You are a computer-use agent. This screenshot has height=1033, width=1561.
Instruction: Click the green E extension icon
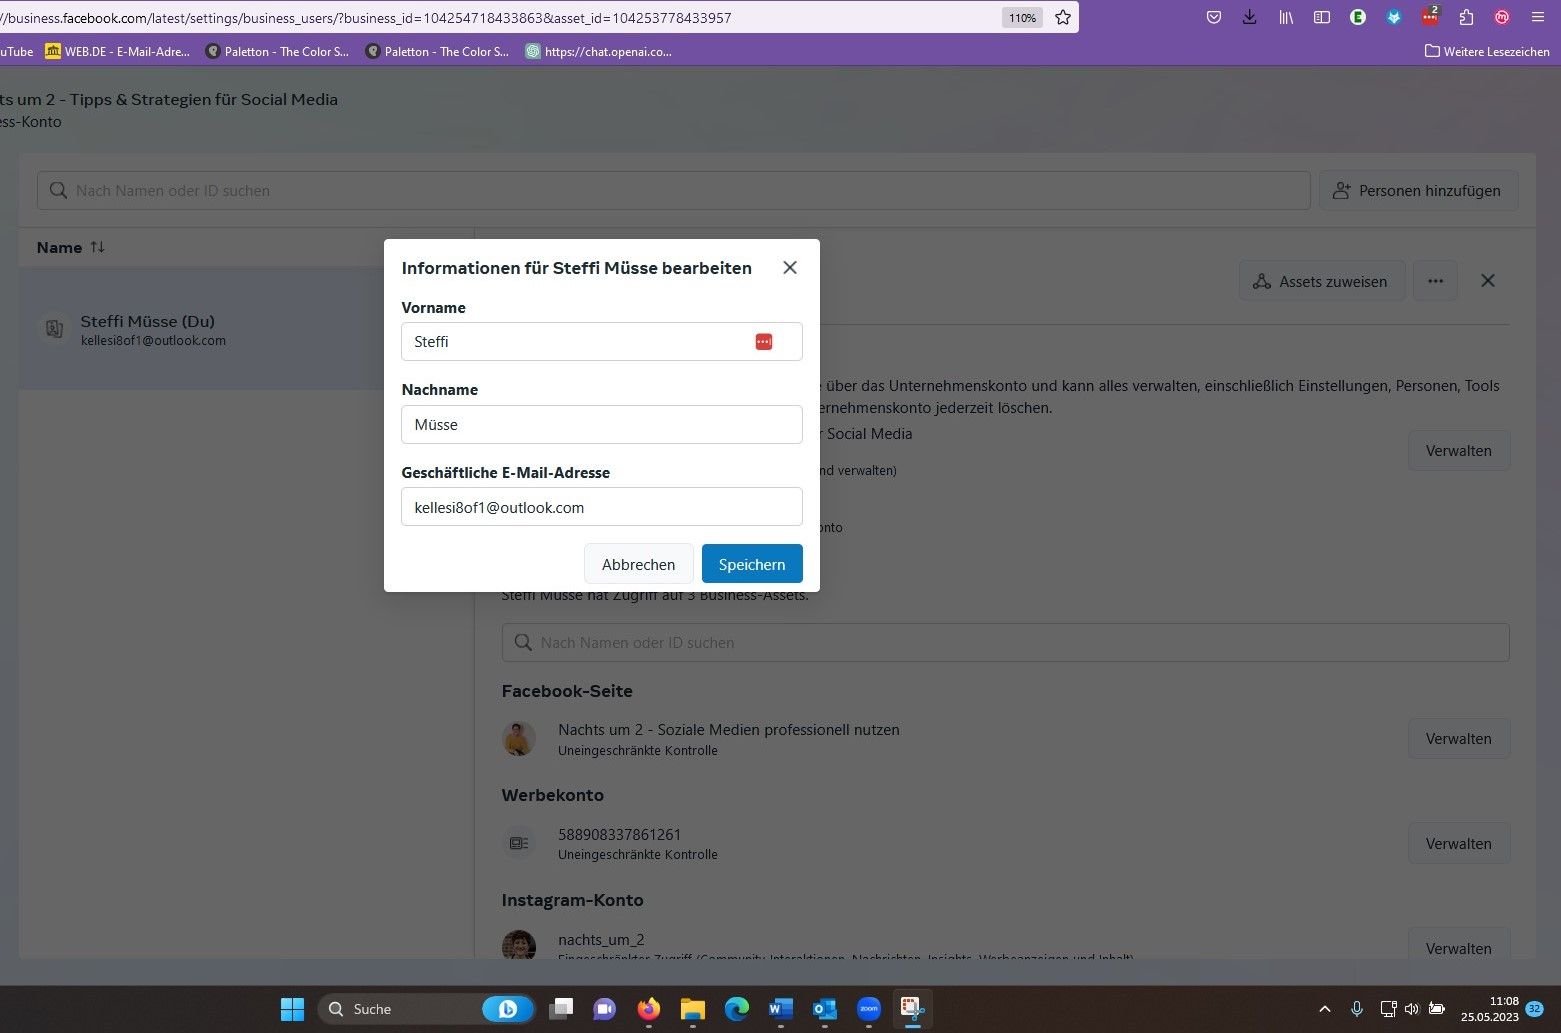(1358, 17)
